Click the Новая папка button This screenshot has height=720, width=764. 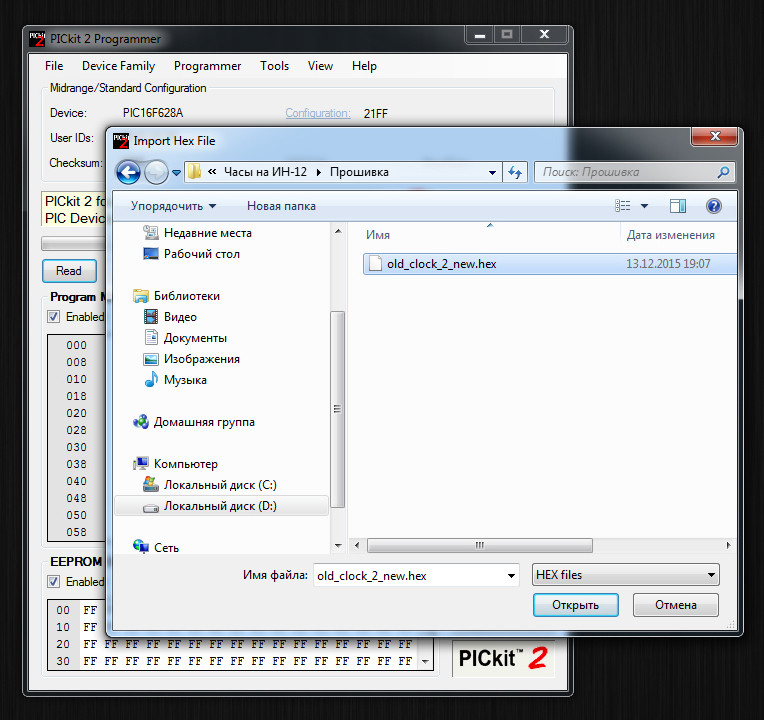pos(281,206)
